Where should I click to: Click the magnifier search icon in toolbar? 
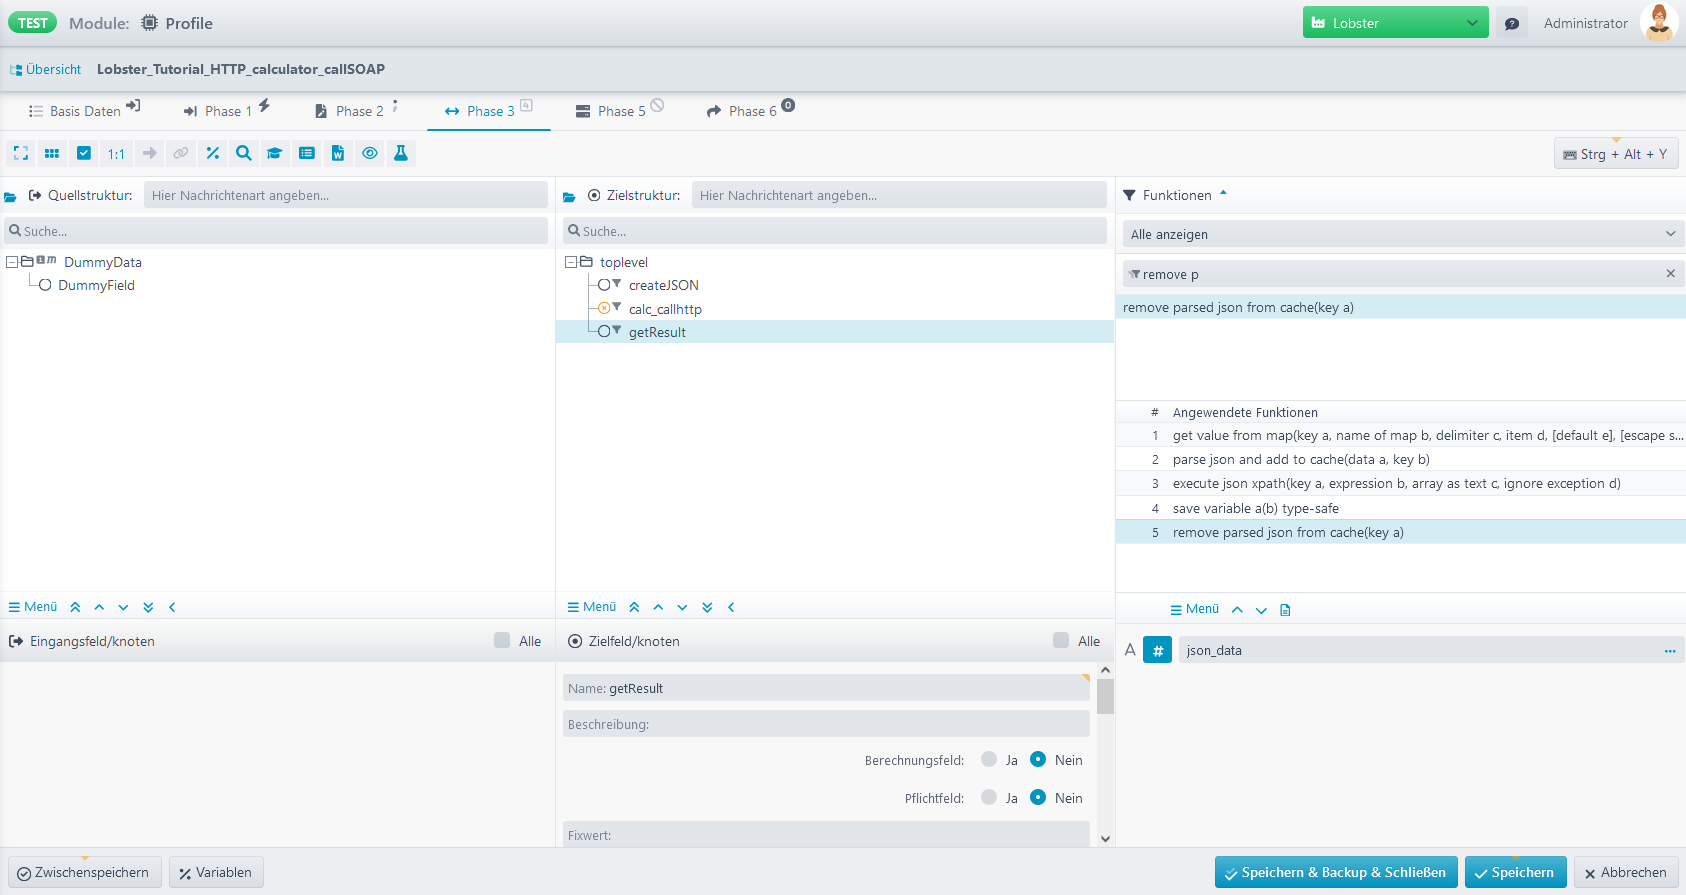tap(243, 153)
